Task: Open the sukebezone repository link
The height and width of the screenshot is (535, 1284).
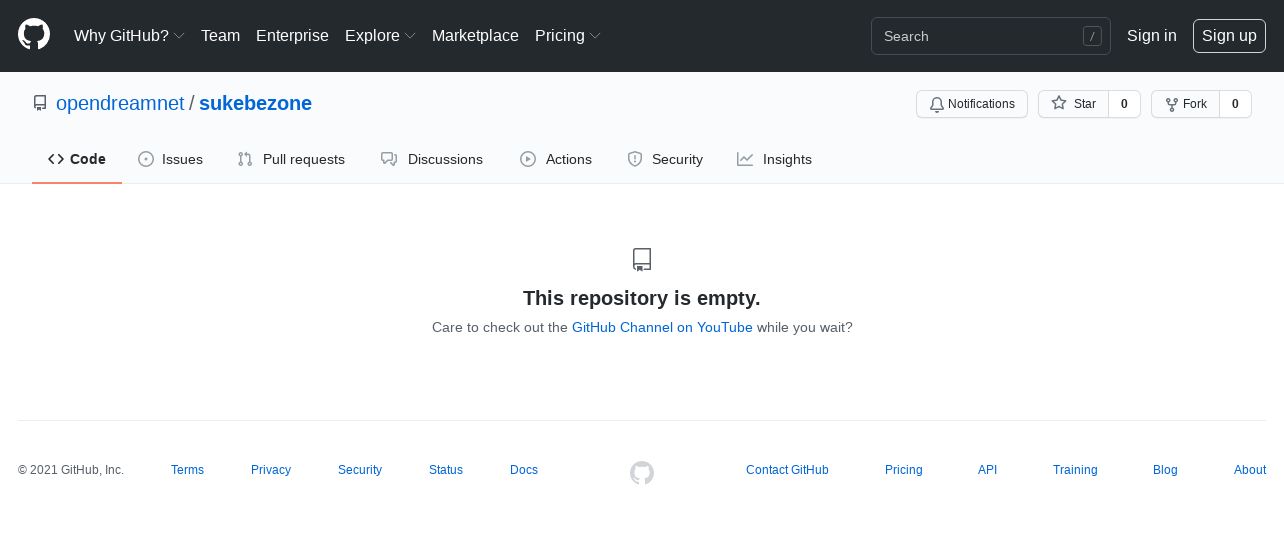Action: pyautogui.click(x=255, y=103)
